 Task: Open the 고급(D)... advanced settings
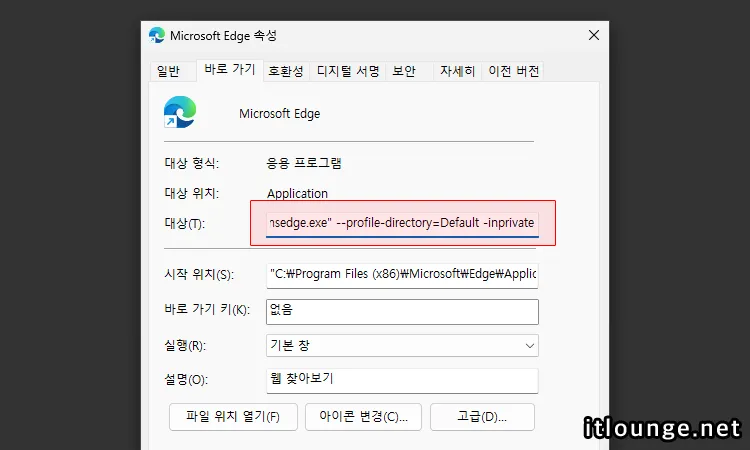pyautogui.click(x=482, y=417)
